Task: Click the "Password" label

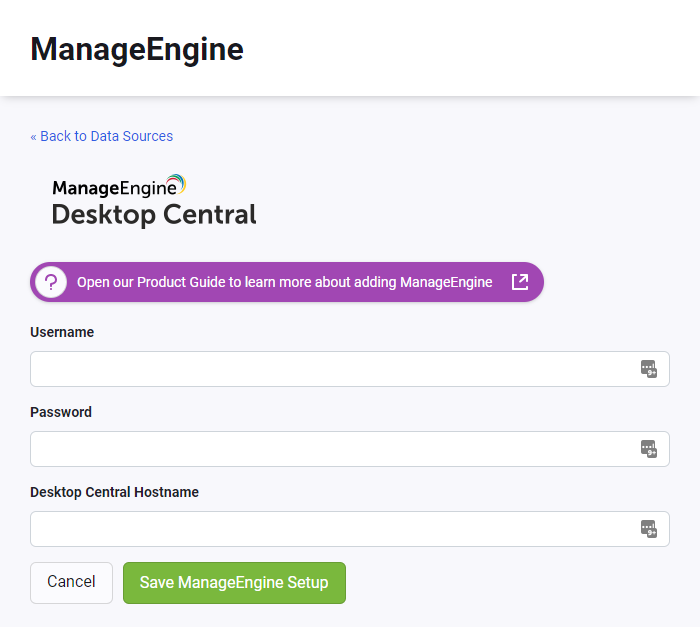Action: pyautogui.click(x=61, y=412)
